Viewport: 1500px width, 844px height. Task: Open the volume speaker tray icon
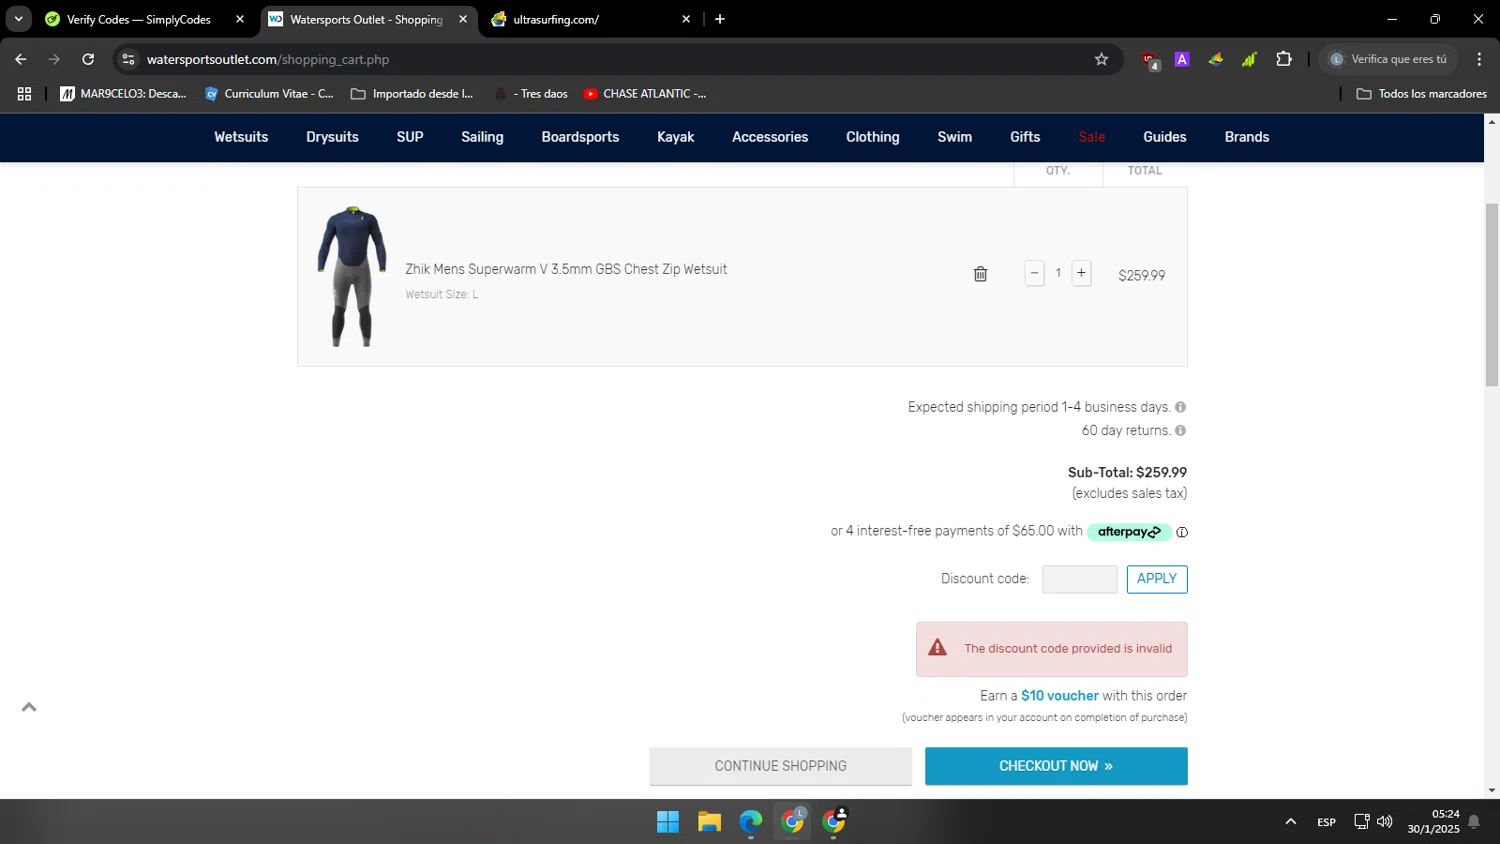(1385, 822)
